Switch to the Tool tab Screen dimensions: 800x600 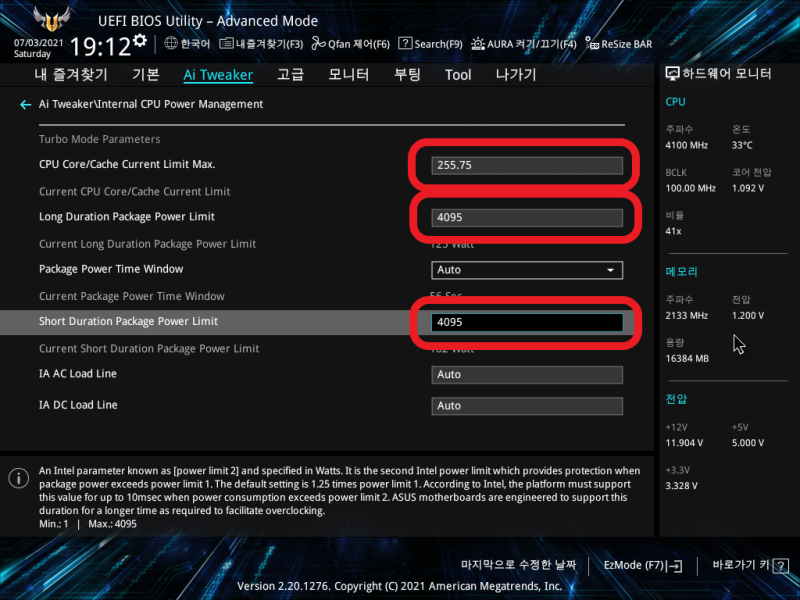click(x=458, y=74)
